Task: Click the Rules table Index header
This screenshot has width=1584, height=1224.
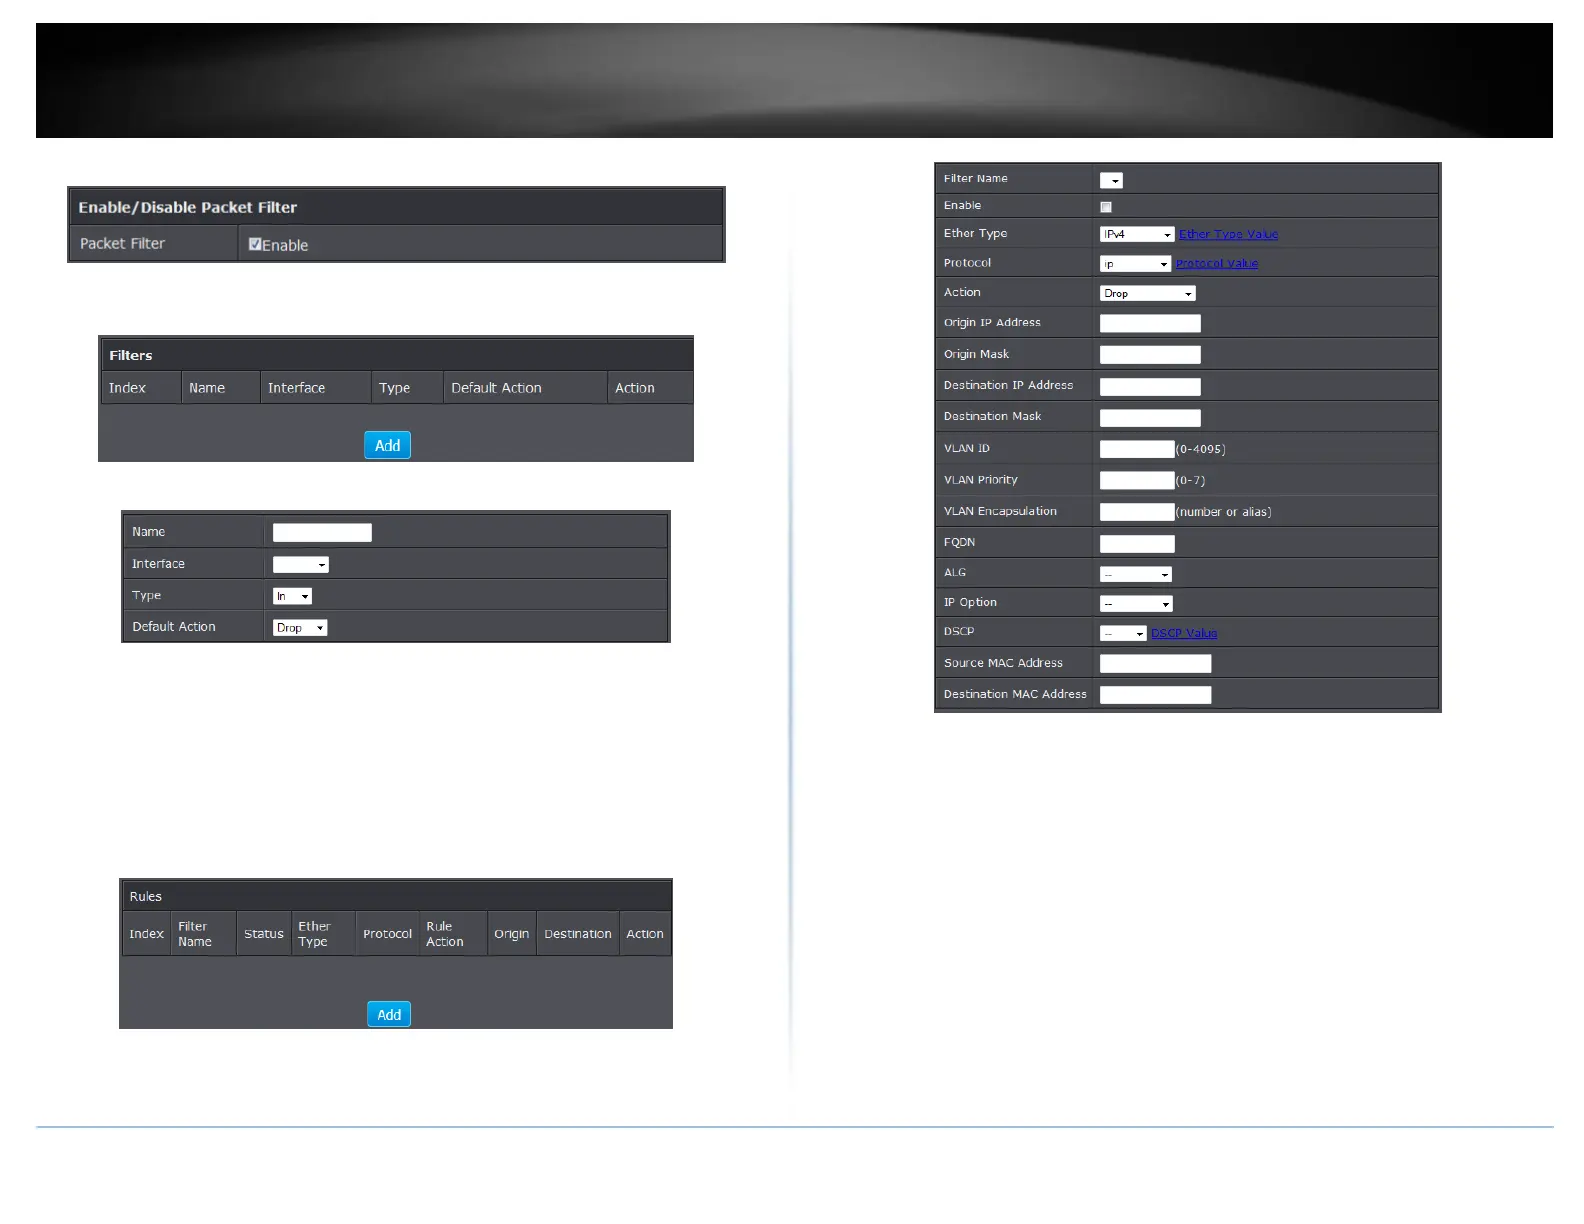Action: [x=146, y=934]
